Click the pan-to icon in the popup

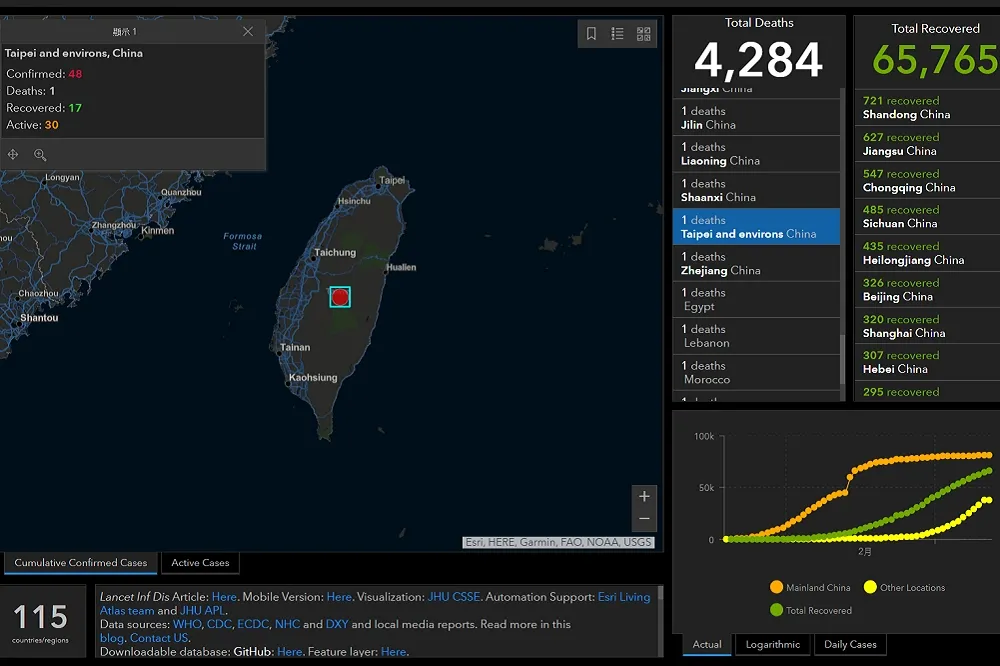[13, 154]
